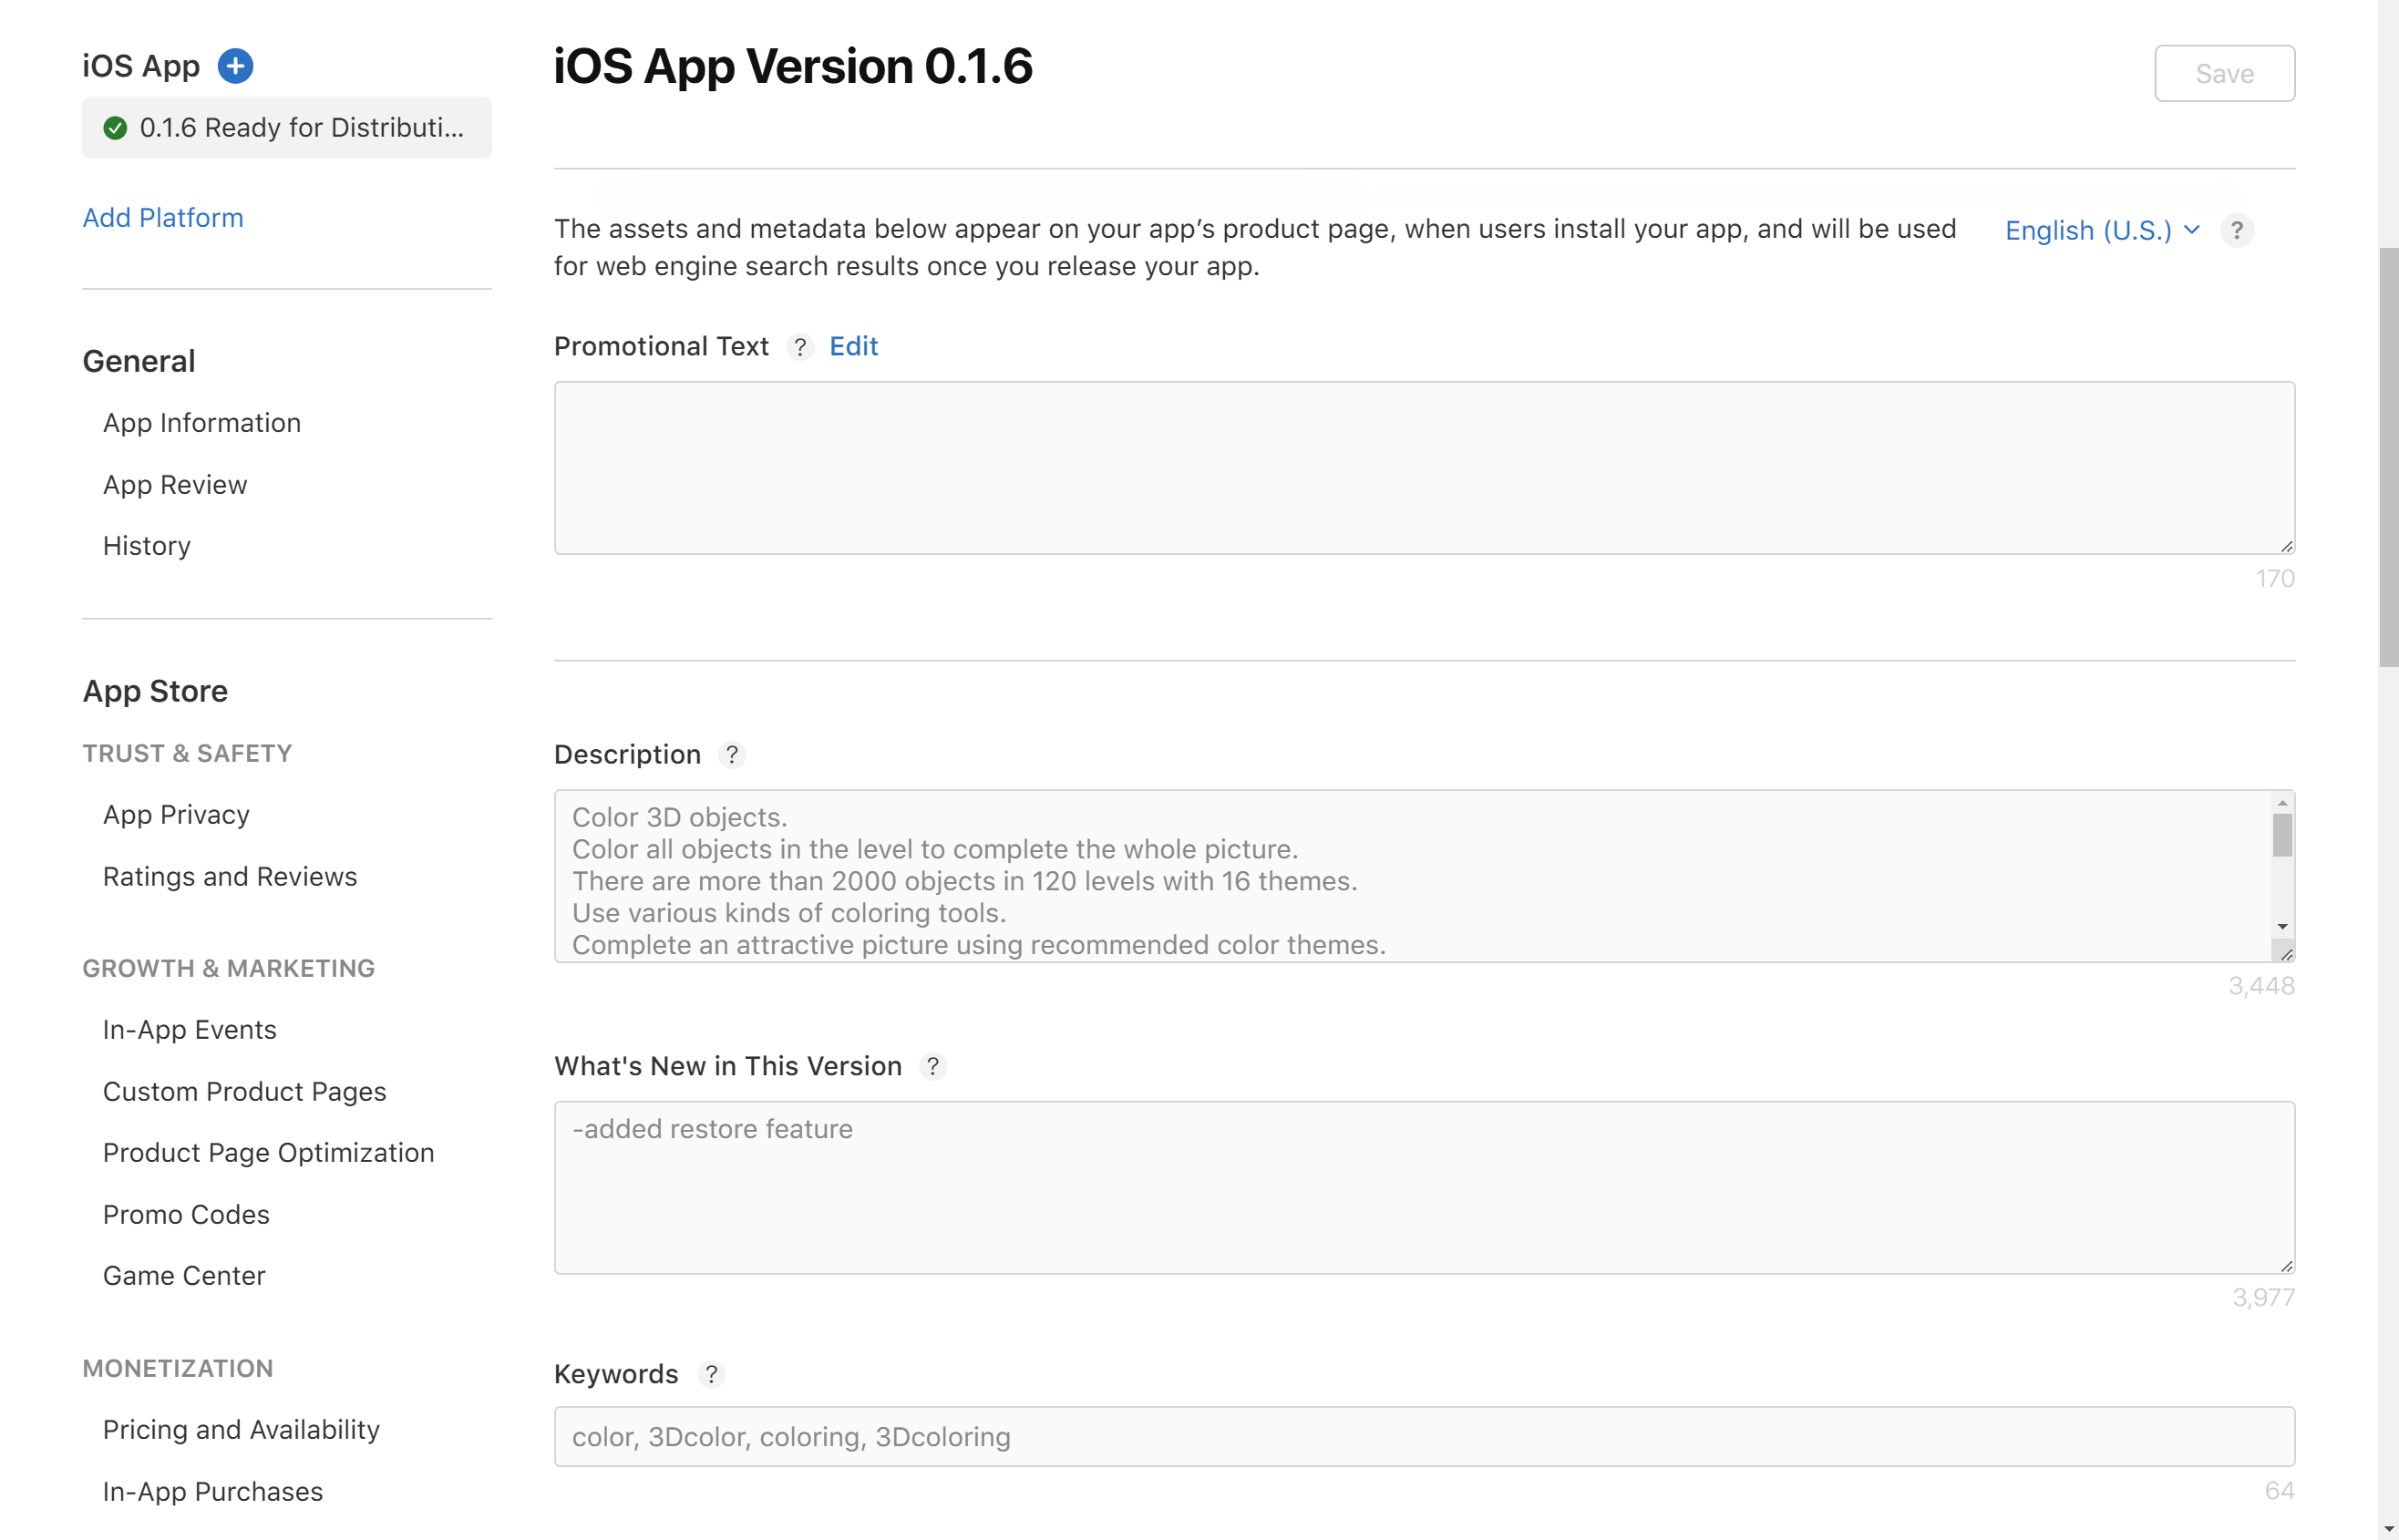The height and width of the screenshot is (1540, 2399).
Task: Go to the Pricing and Availability section
Action: coord(241,1430)
